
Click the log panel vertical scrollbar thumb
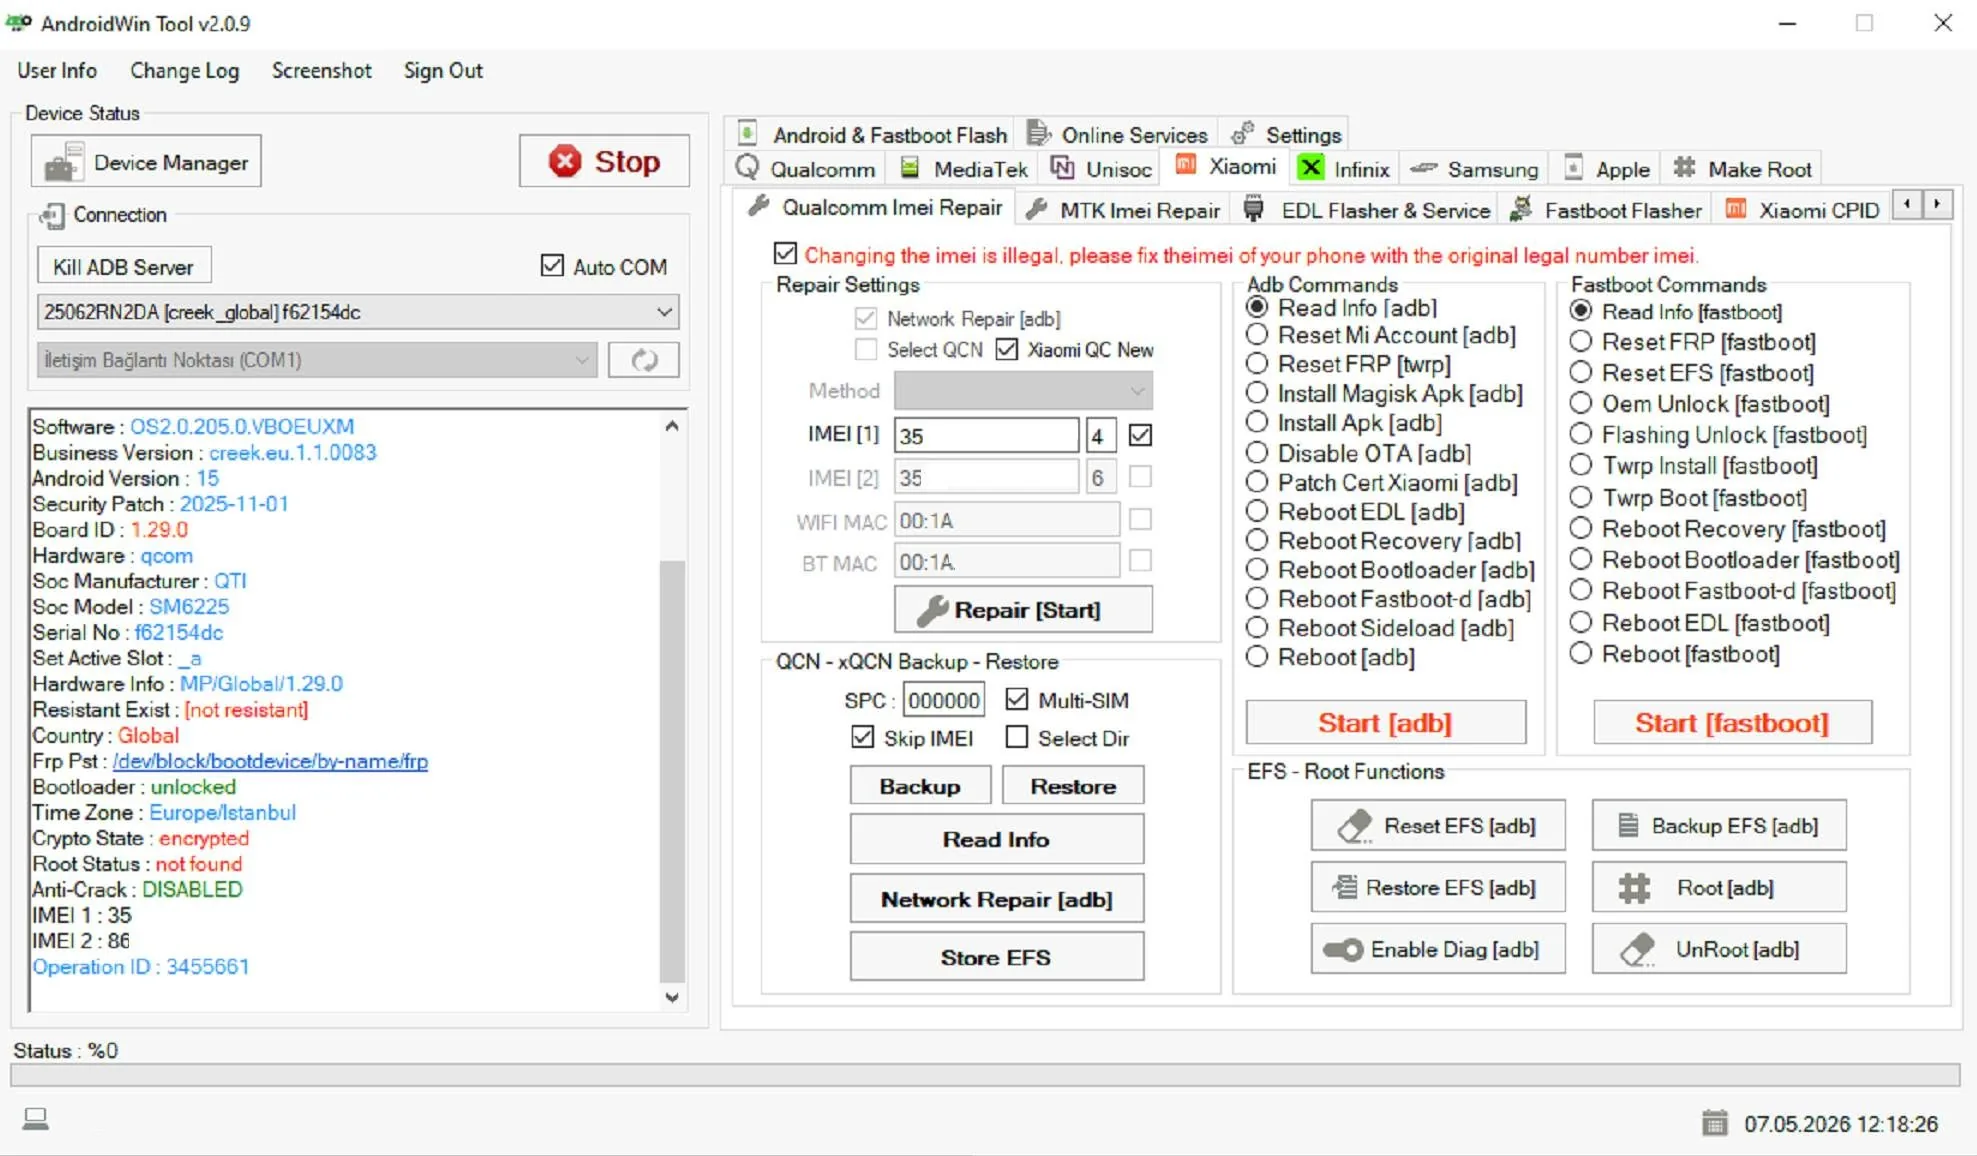672,770
